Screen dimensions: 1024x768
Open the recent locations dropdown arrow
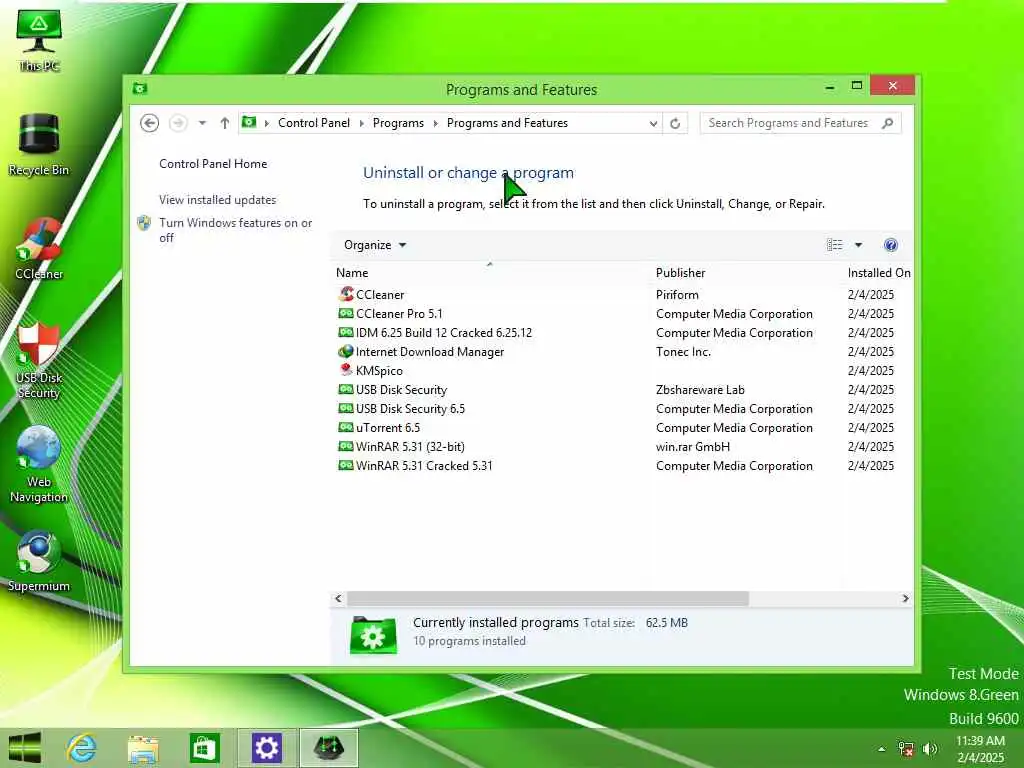(202, 123)
